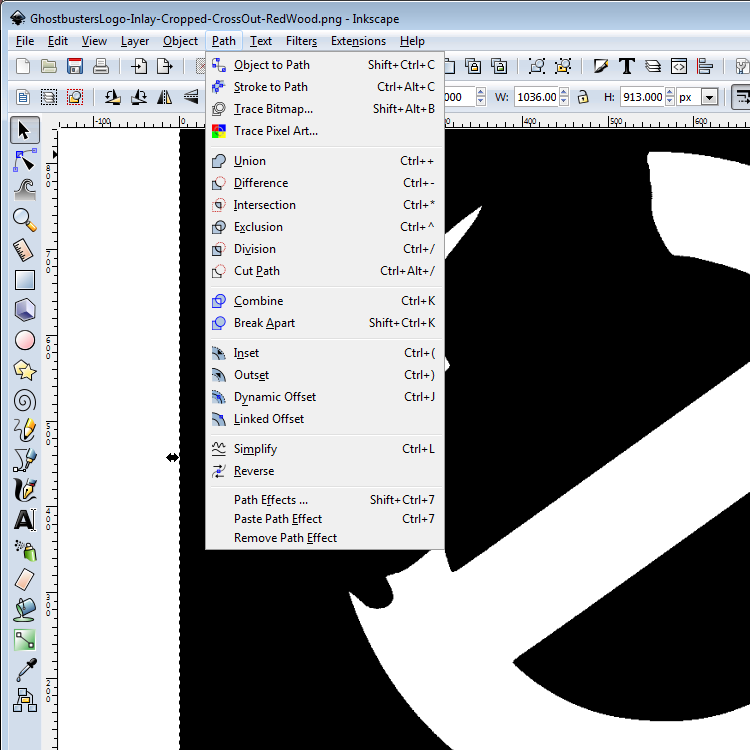Select the Gradient tool

click(24, 640)
